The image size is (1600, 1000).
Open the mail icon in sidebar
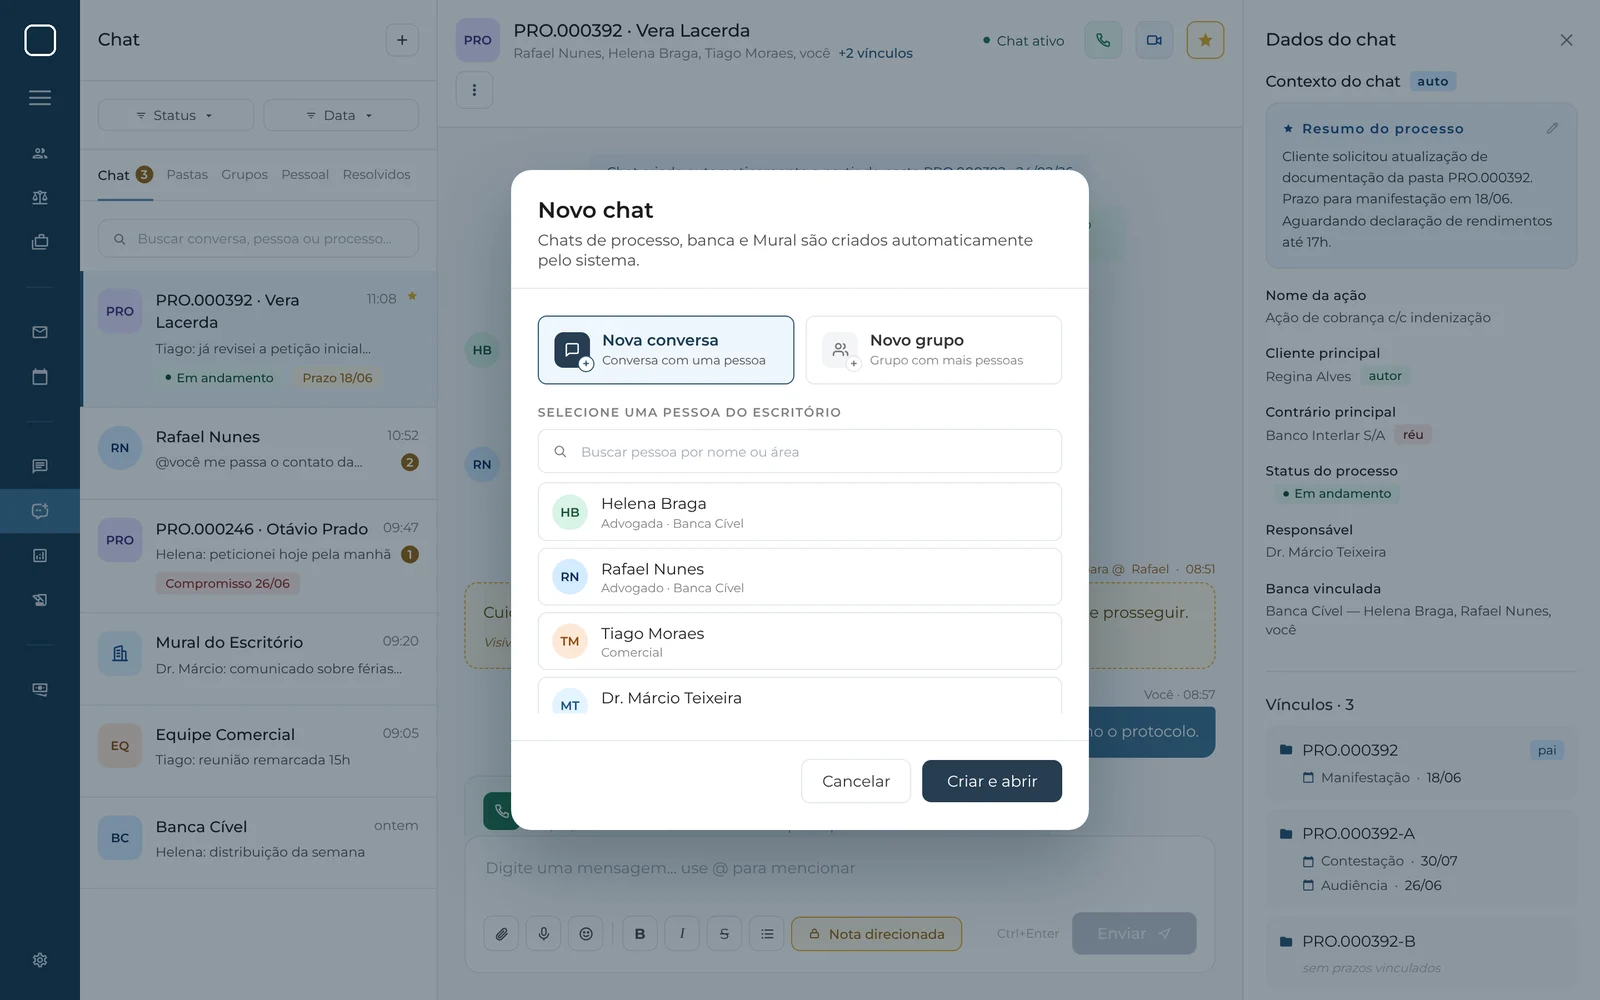point(40,332)
